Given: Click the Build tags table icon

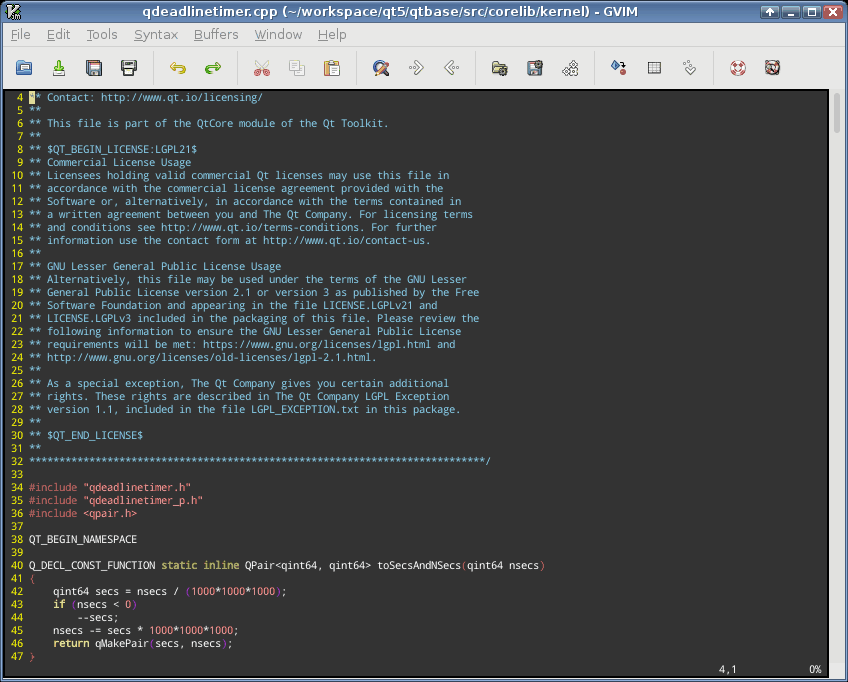Looking at the screenshot, I should 654,68.
